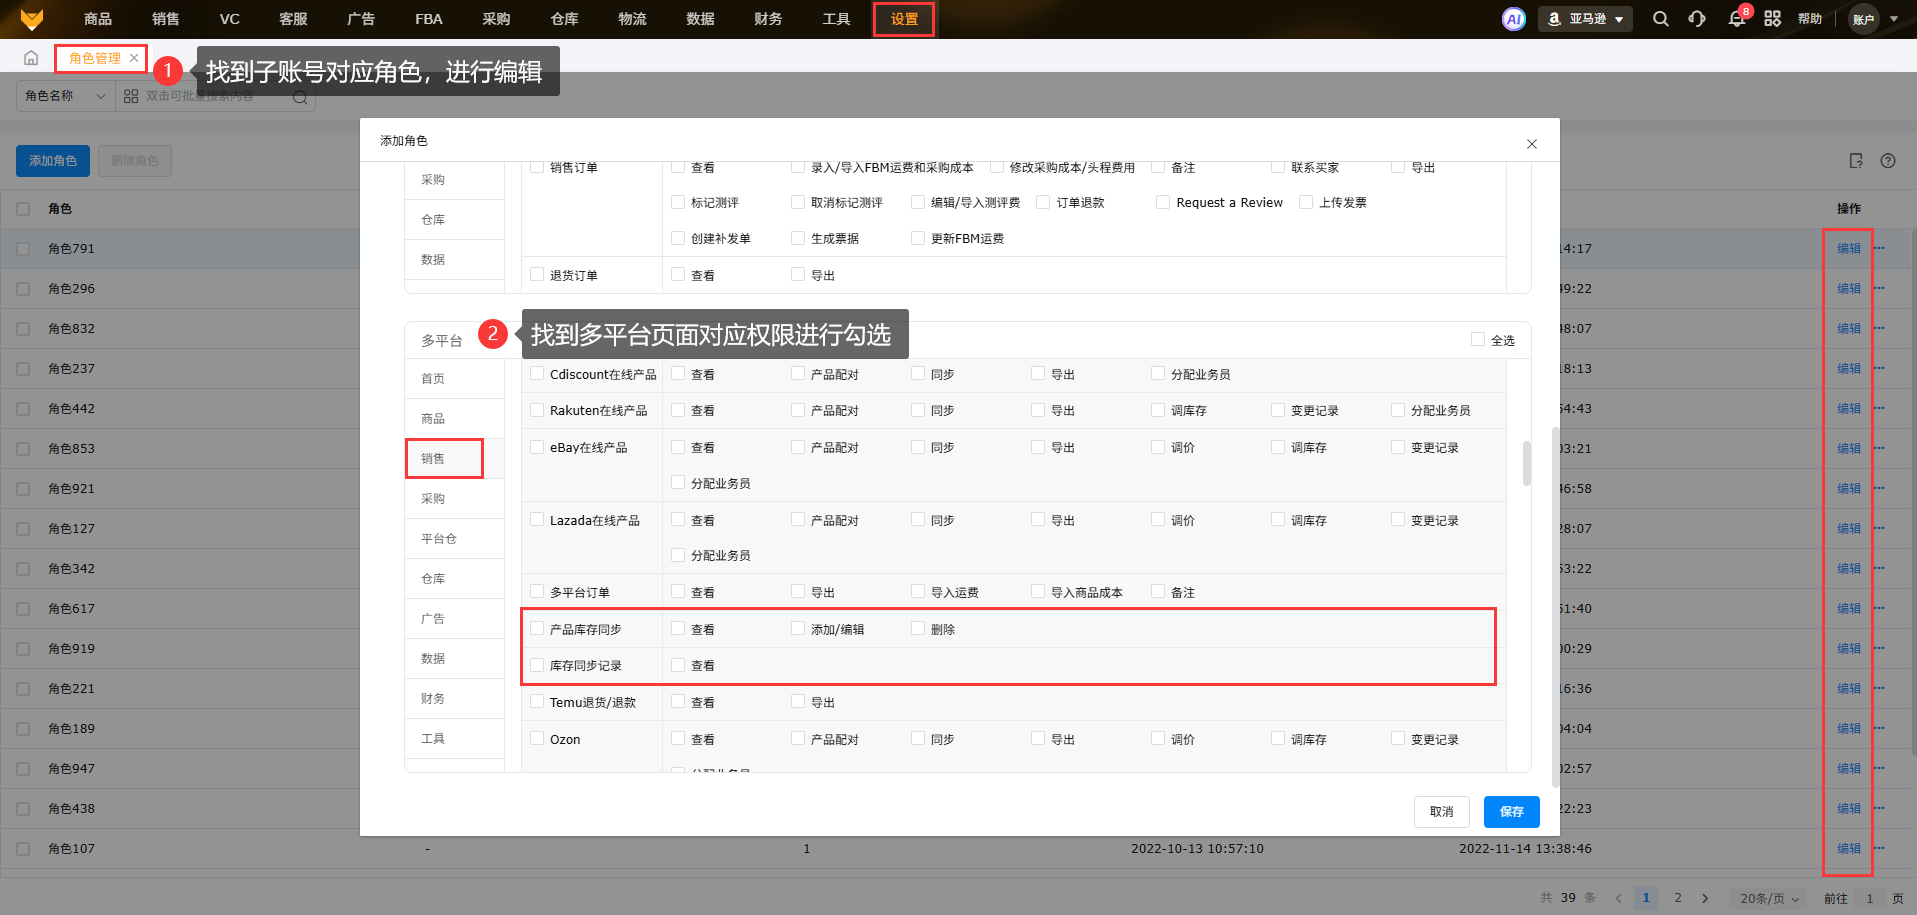
Task: Open the apps grid icon in header
Action: (1772, 19)
